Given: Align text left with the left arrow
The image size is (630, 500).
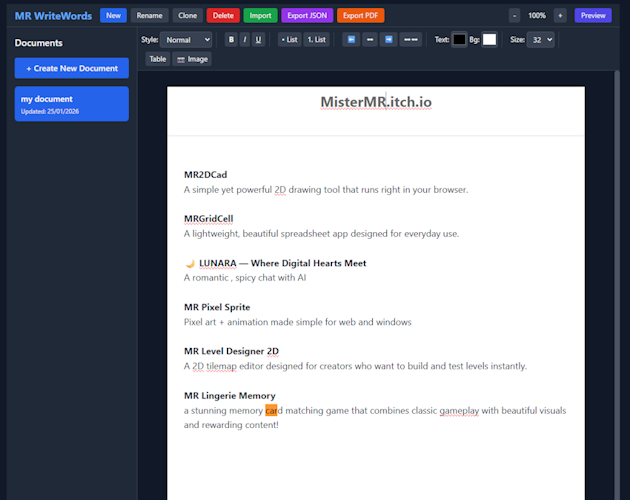Looking at the screenshot, I should click(x=351, y=39).
